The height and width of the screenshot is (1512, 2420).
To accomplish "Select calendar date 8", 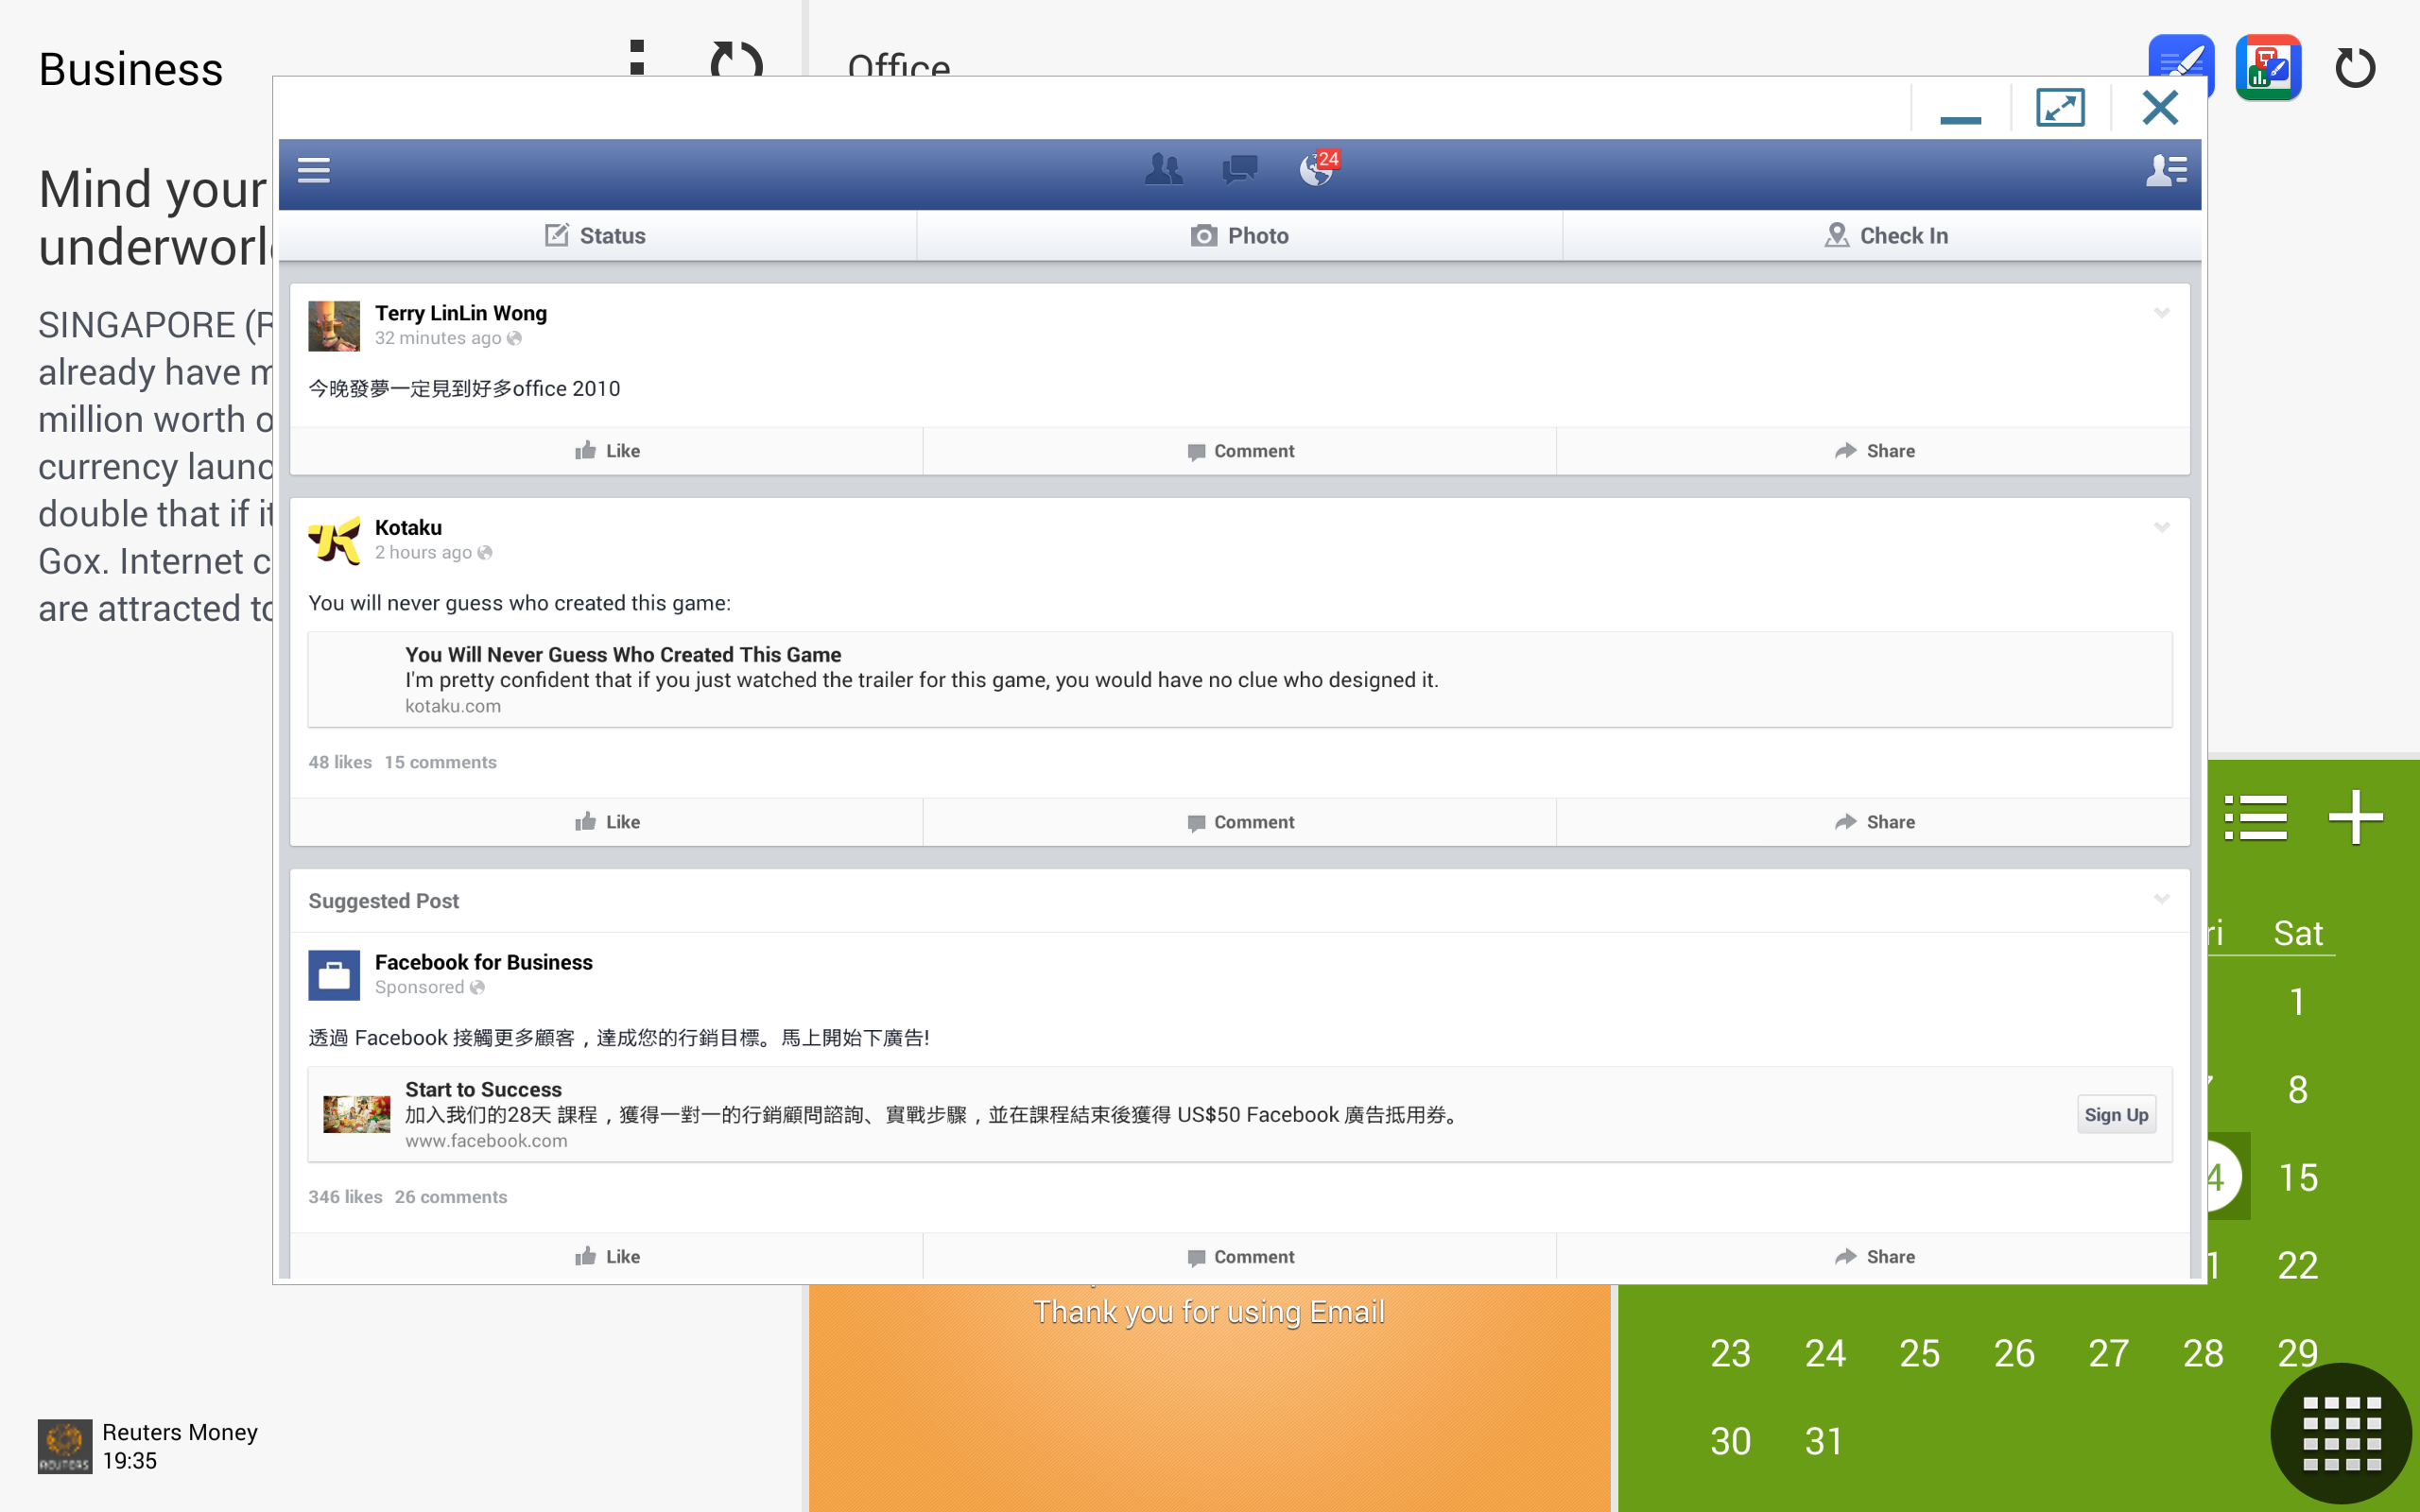I will coord(2297,1089).
